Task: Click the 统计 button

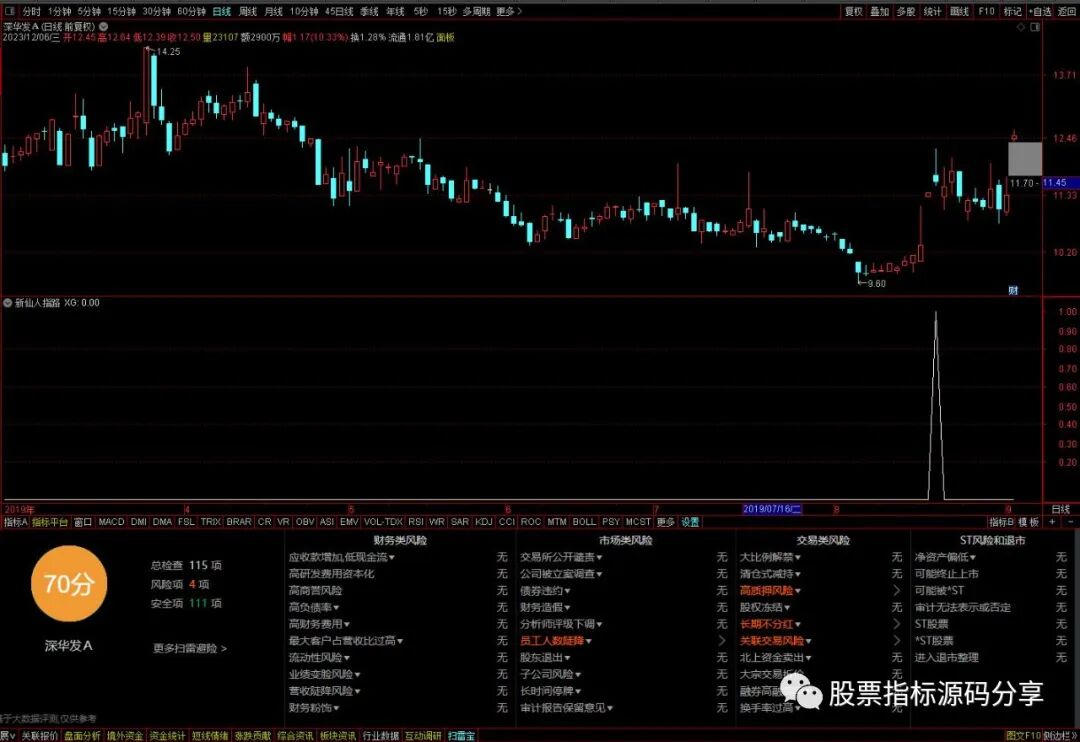Action: coord(932,12)
